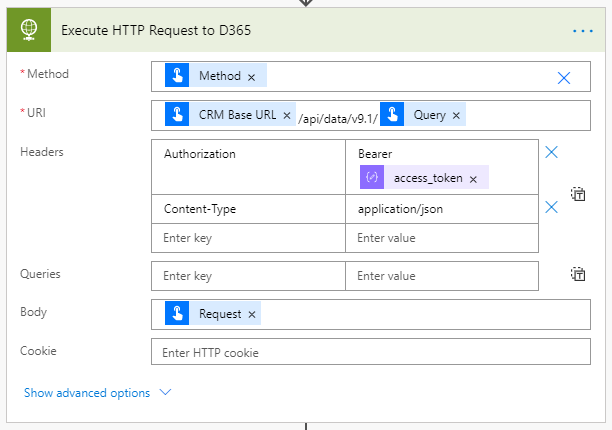Open the action ellipsis menu

coord(582,30)
